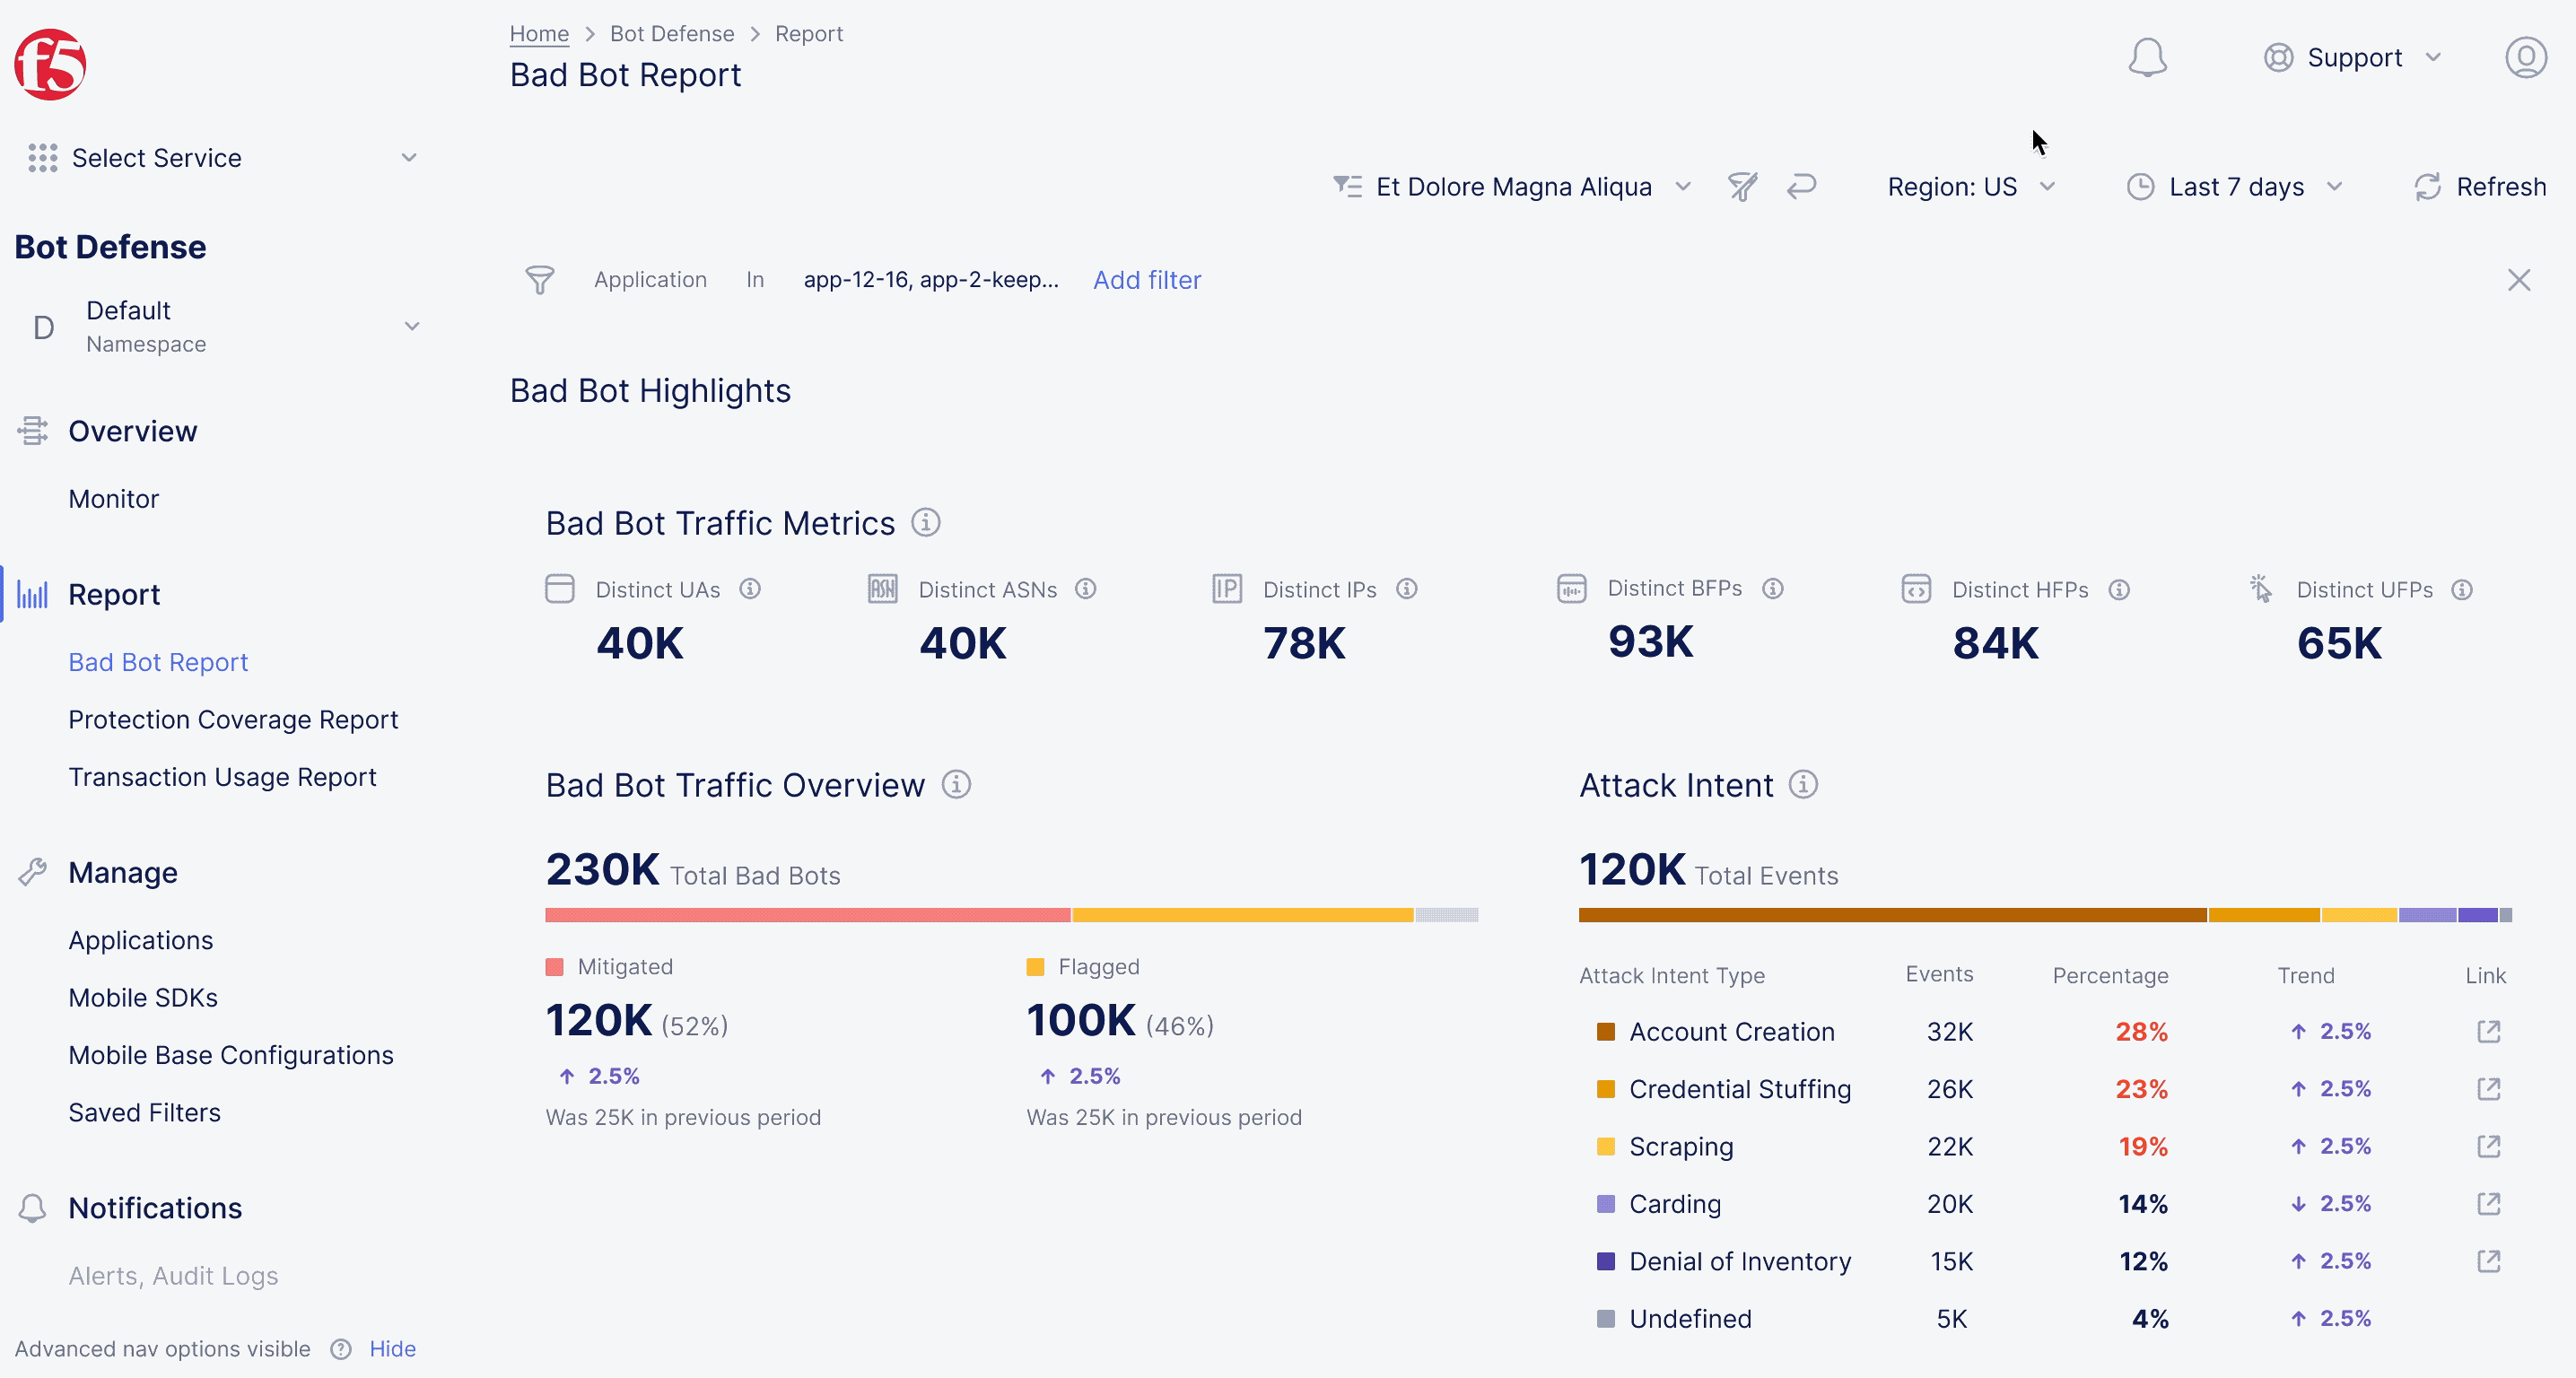Expand the Select Service dropdown

(222, 158)
